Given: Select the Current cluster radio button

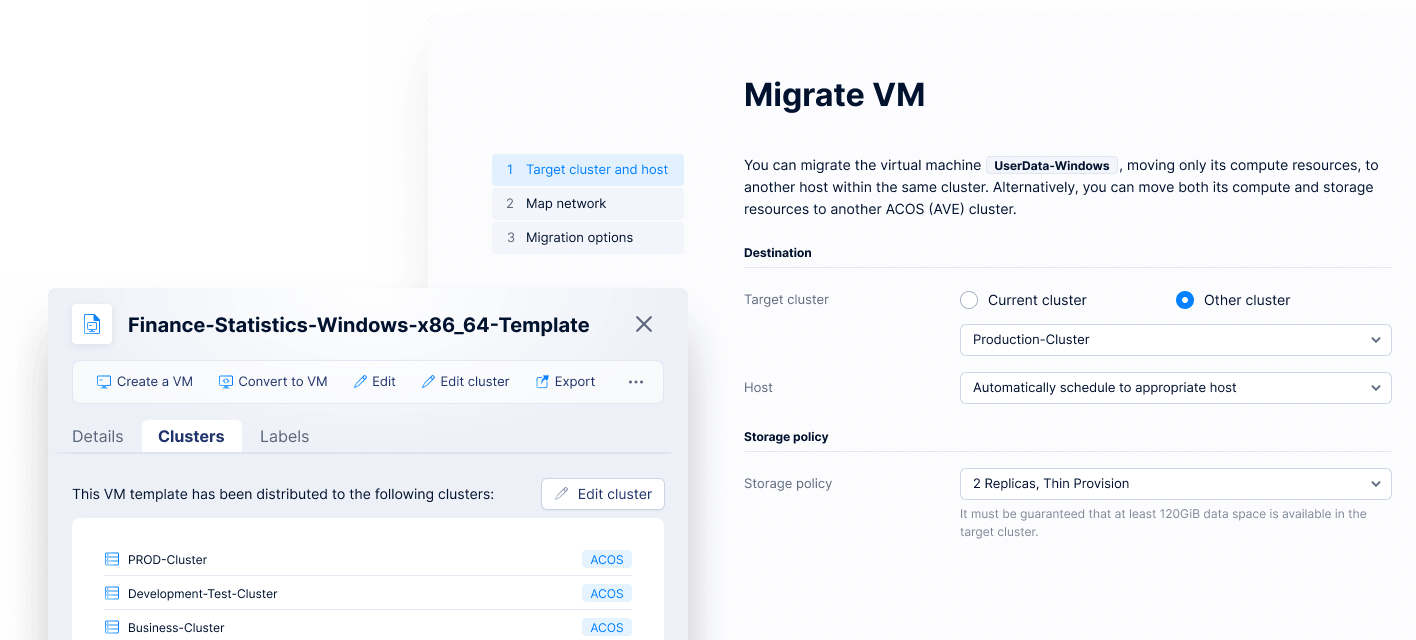Looking at the screenshot, I should [x=968, y=300].
